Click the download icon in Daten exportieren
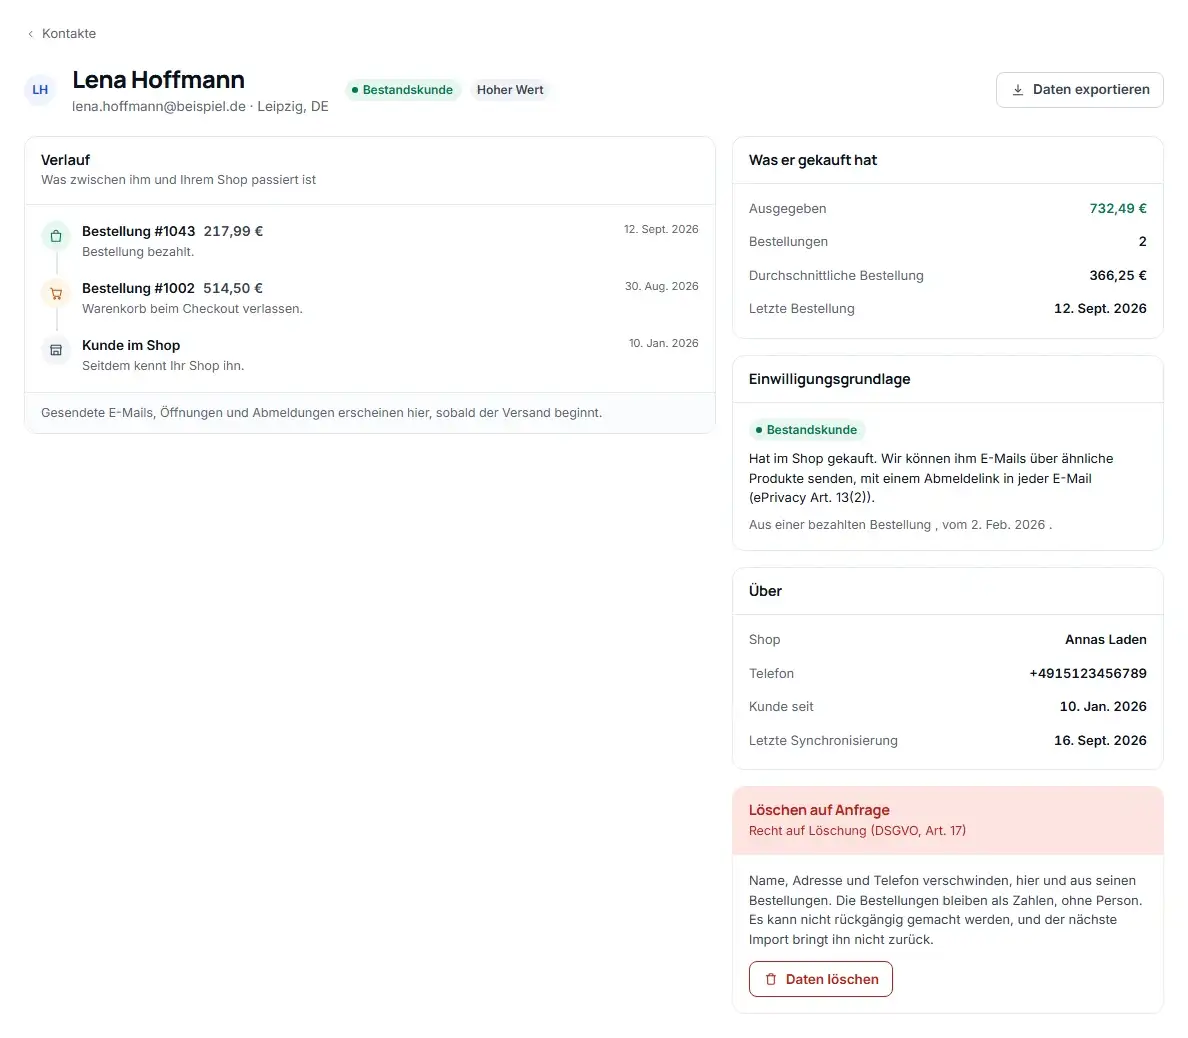The width and height of the screenshot is (1188, 1038). pos(1018,90)
